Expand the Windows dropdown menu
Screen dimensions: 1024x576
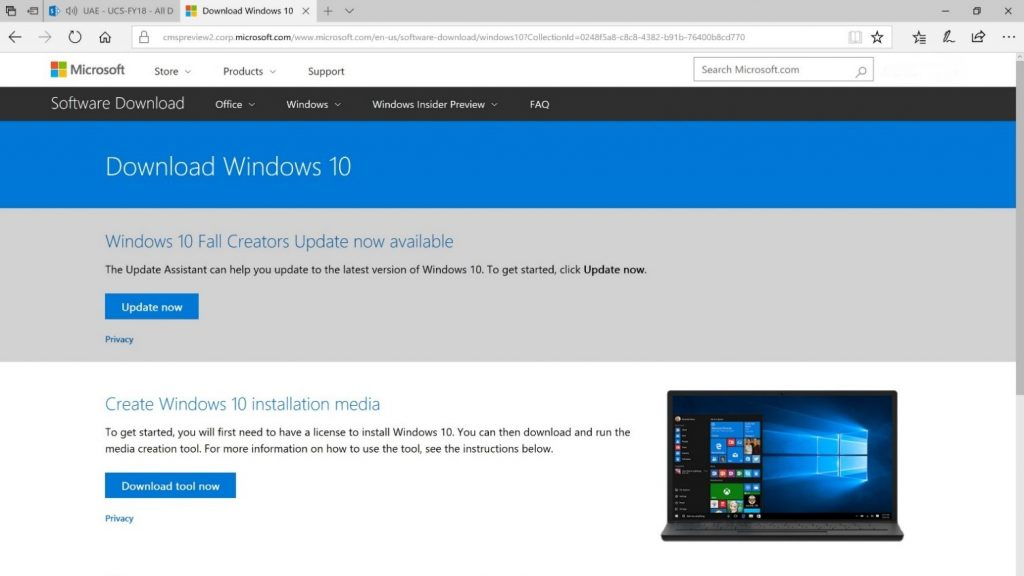click(313, 104)
